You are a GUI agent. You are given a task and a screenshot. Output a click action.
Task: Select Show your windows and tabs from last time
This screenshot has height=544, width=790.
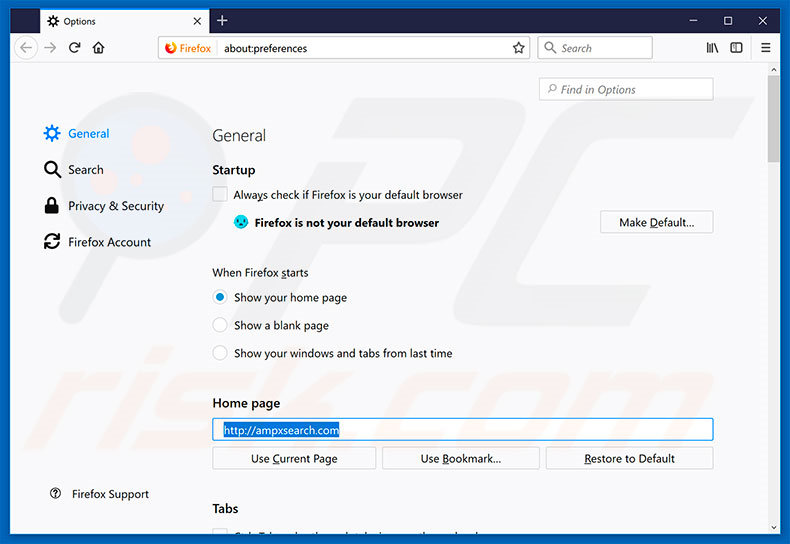[220, 353]
